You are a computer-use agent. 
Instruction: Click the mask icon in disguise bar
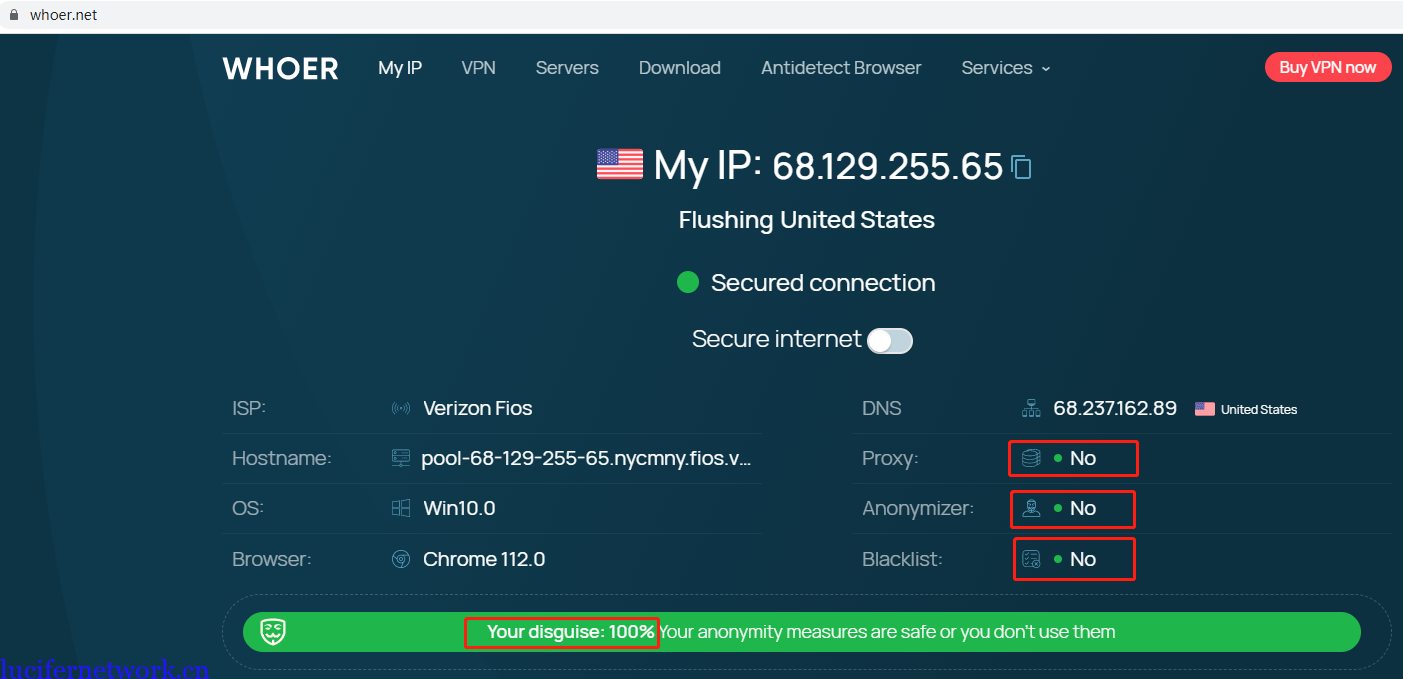[x=273, y=632]
